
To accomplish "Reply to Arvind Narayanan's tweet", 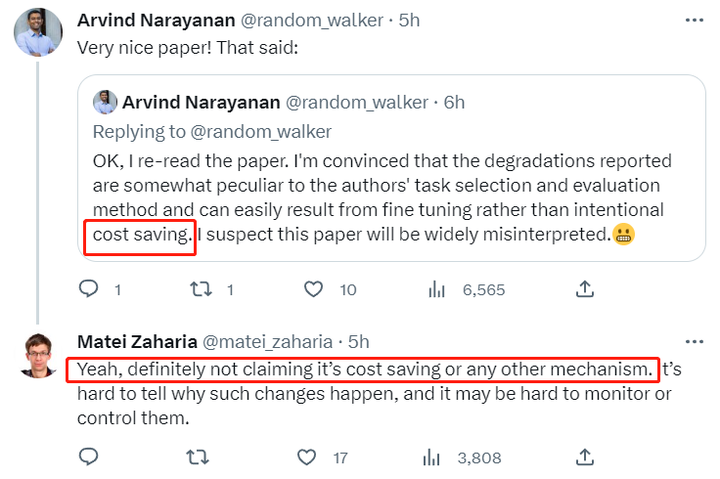I will pyautogui.click(x=89, y=289).
